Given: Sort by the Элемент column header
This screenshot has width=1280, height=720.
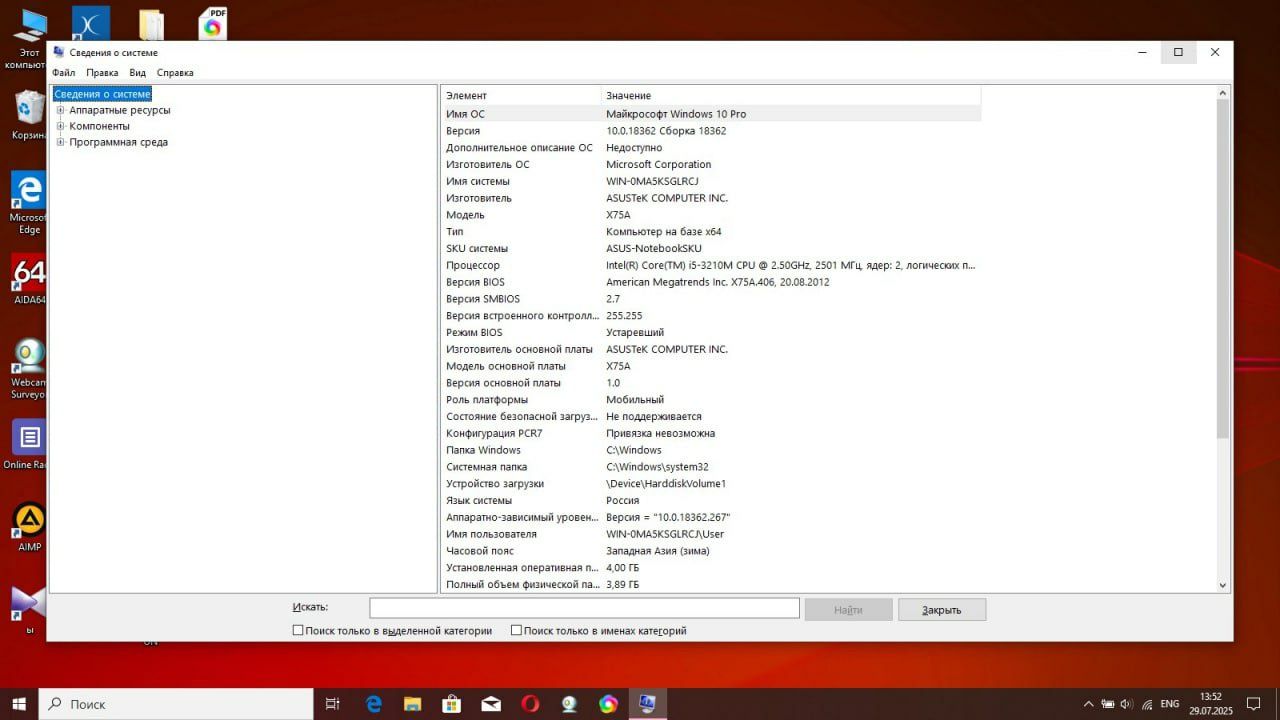Looking at the screenshot, I should [521, 95].
